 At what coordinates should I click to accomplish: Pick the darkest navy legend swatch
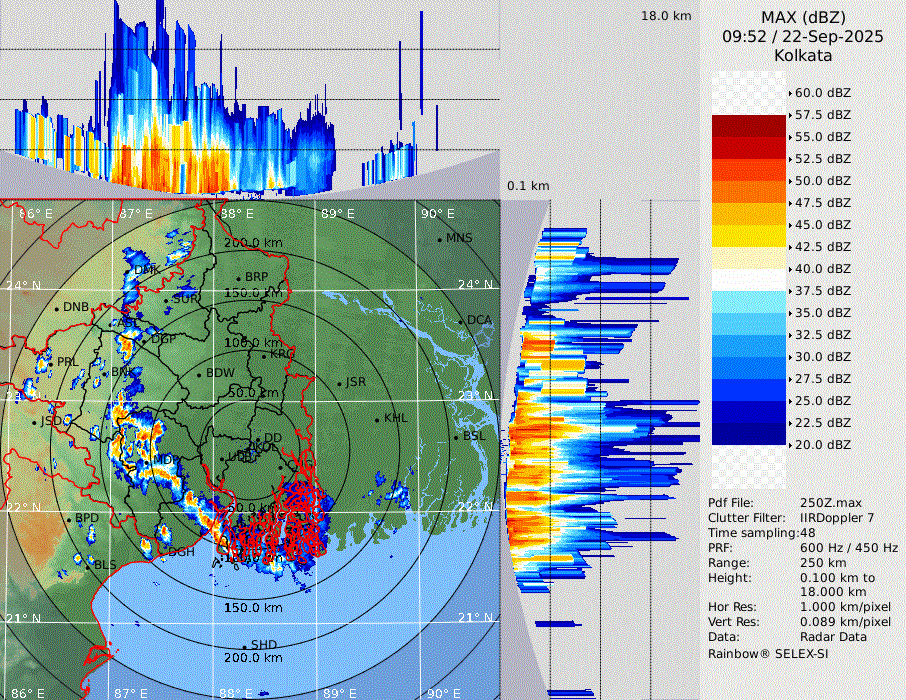pos(749,434)
